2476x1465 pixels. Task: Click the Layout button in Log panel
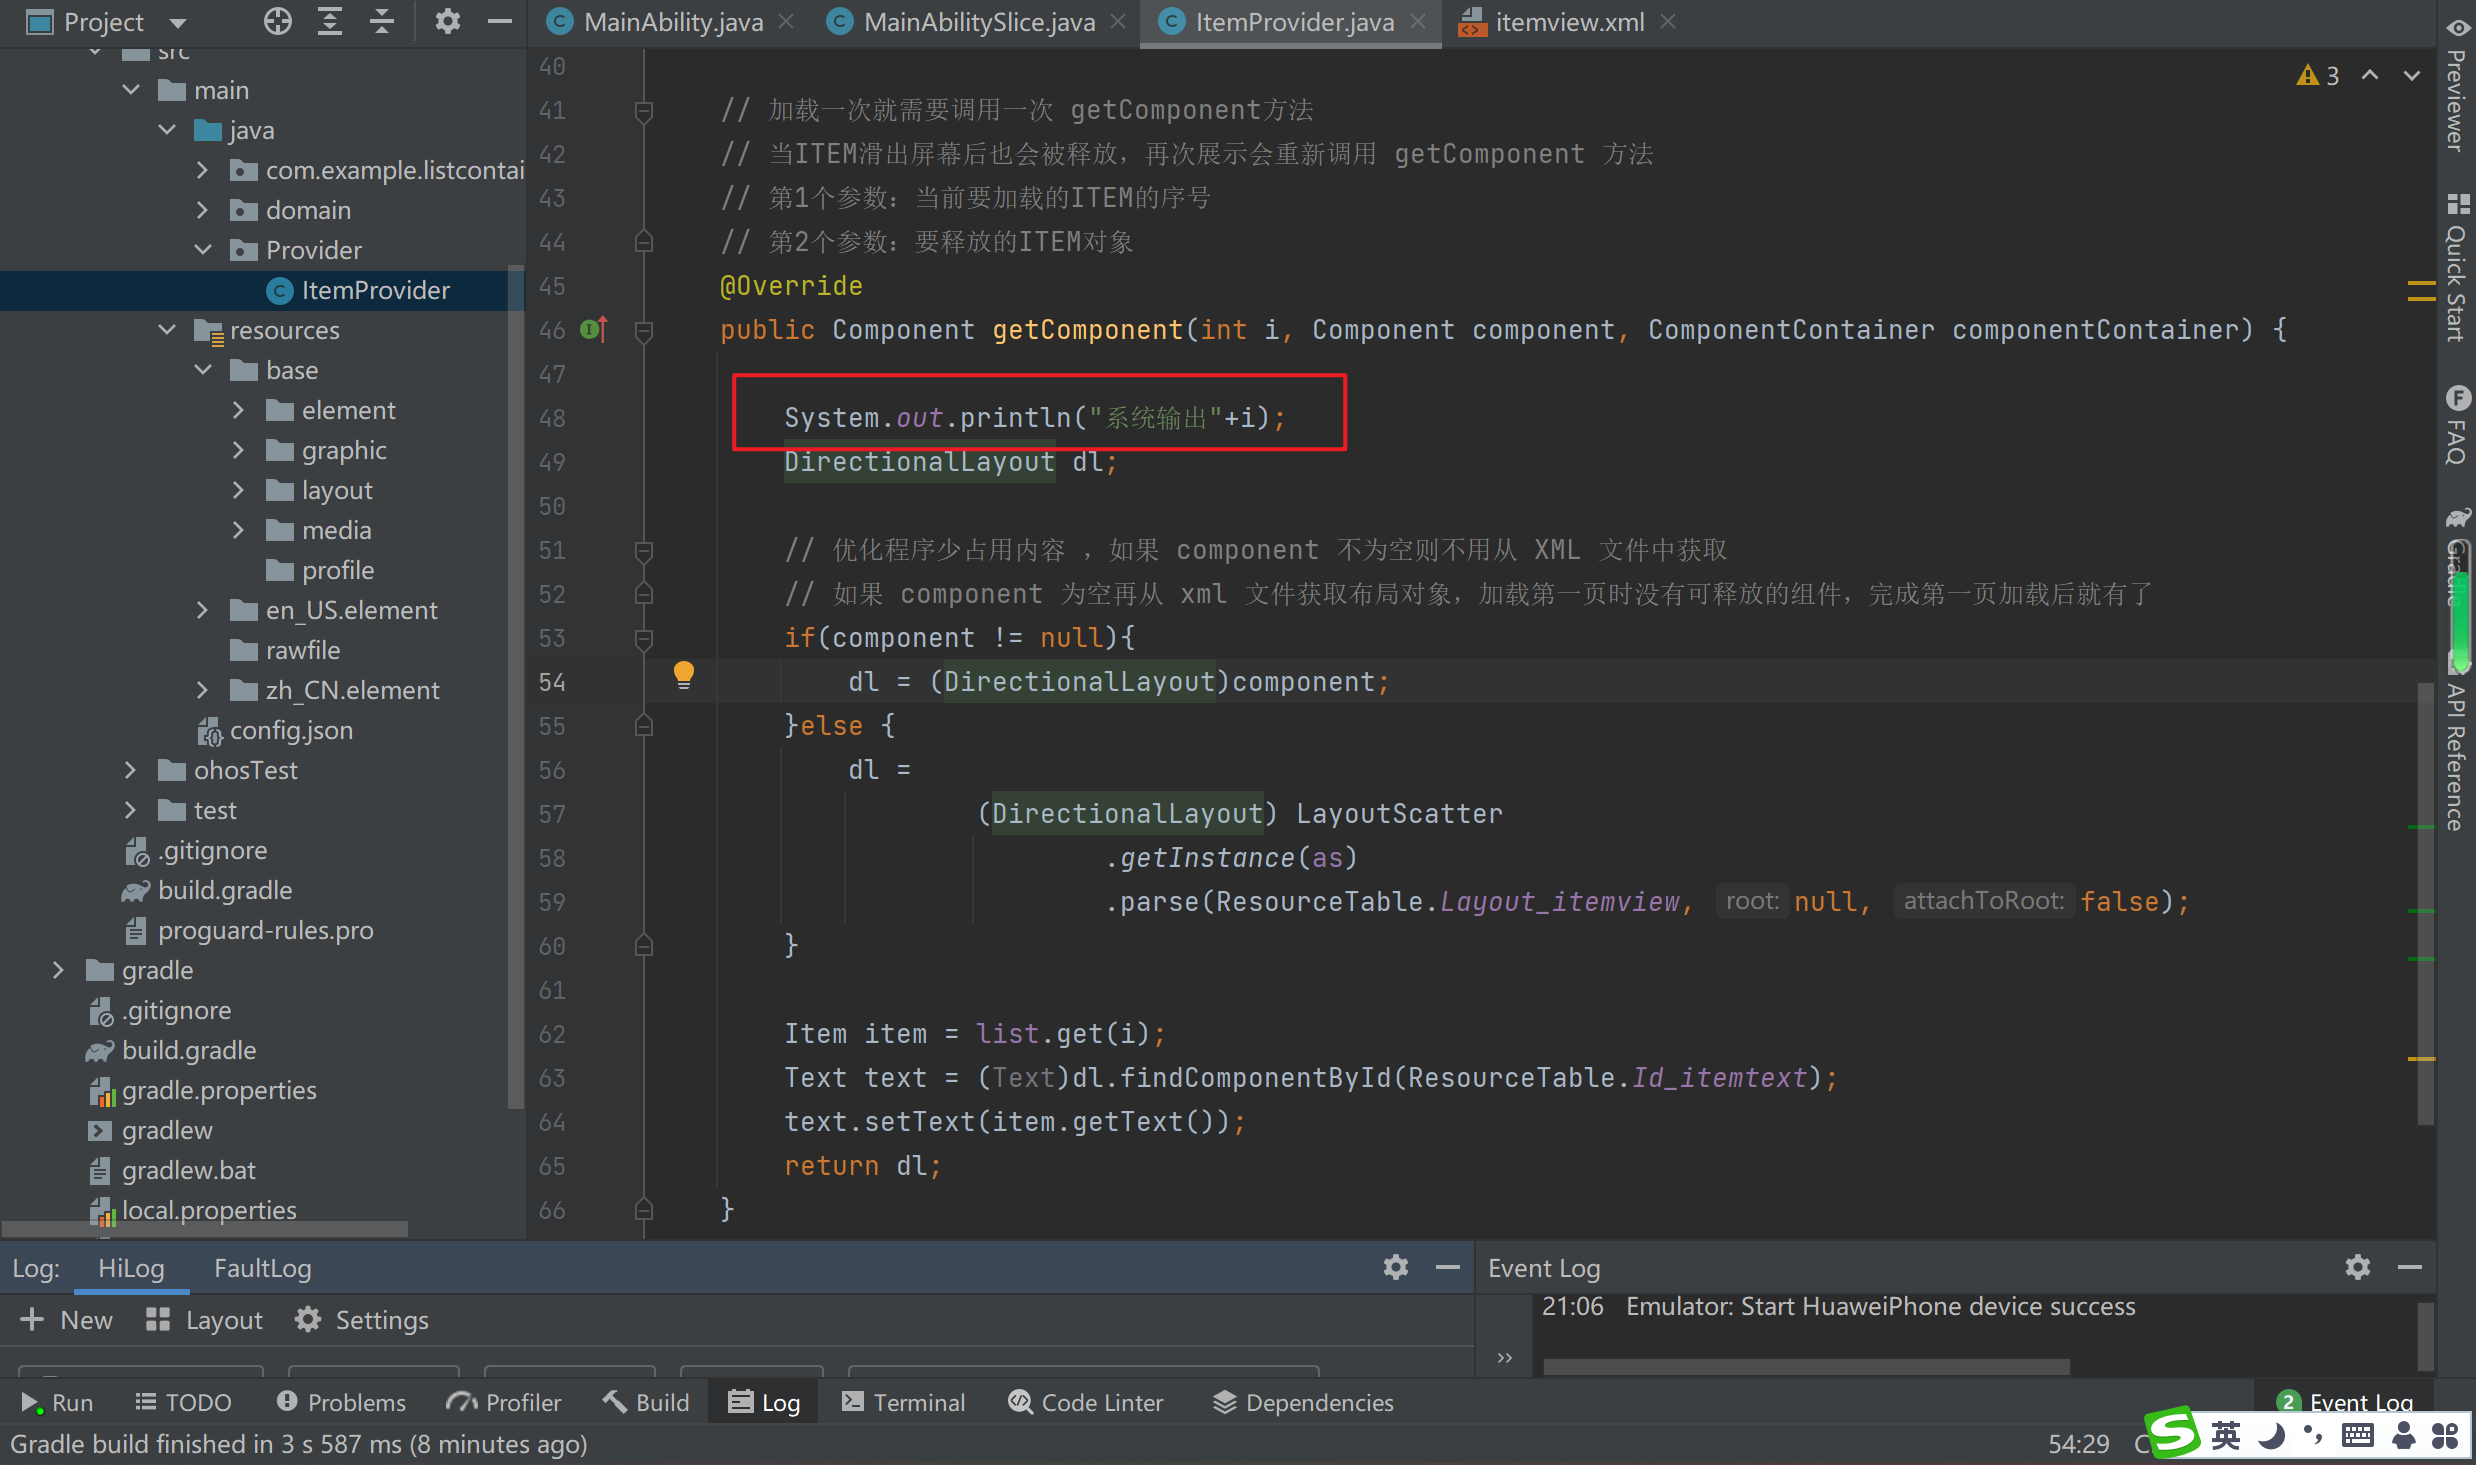coord(204,1320)
